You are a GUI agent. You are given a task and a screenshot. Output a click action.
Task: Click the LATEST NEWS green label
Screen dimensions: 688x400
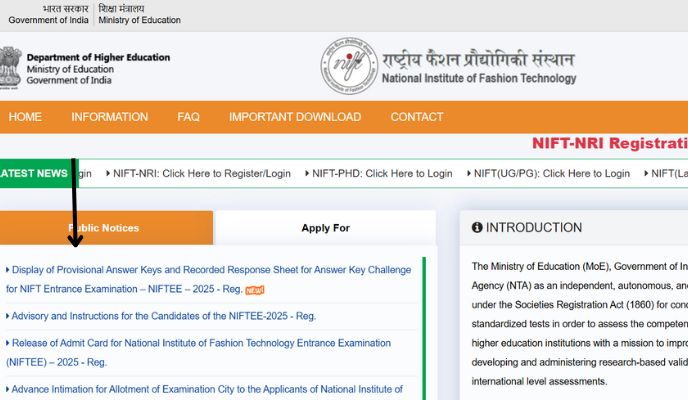click(x=34, y=173)
